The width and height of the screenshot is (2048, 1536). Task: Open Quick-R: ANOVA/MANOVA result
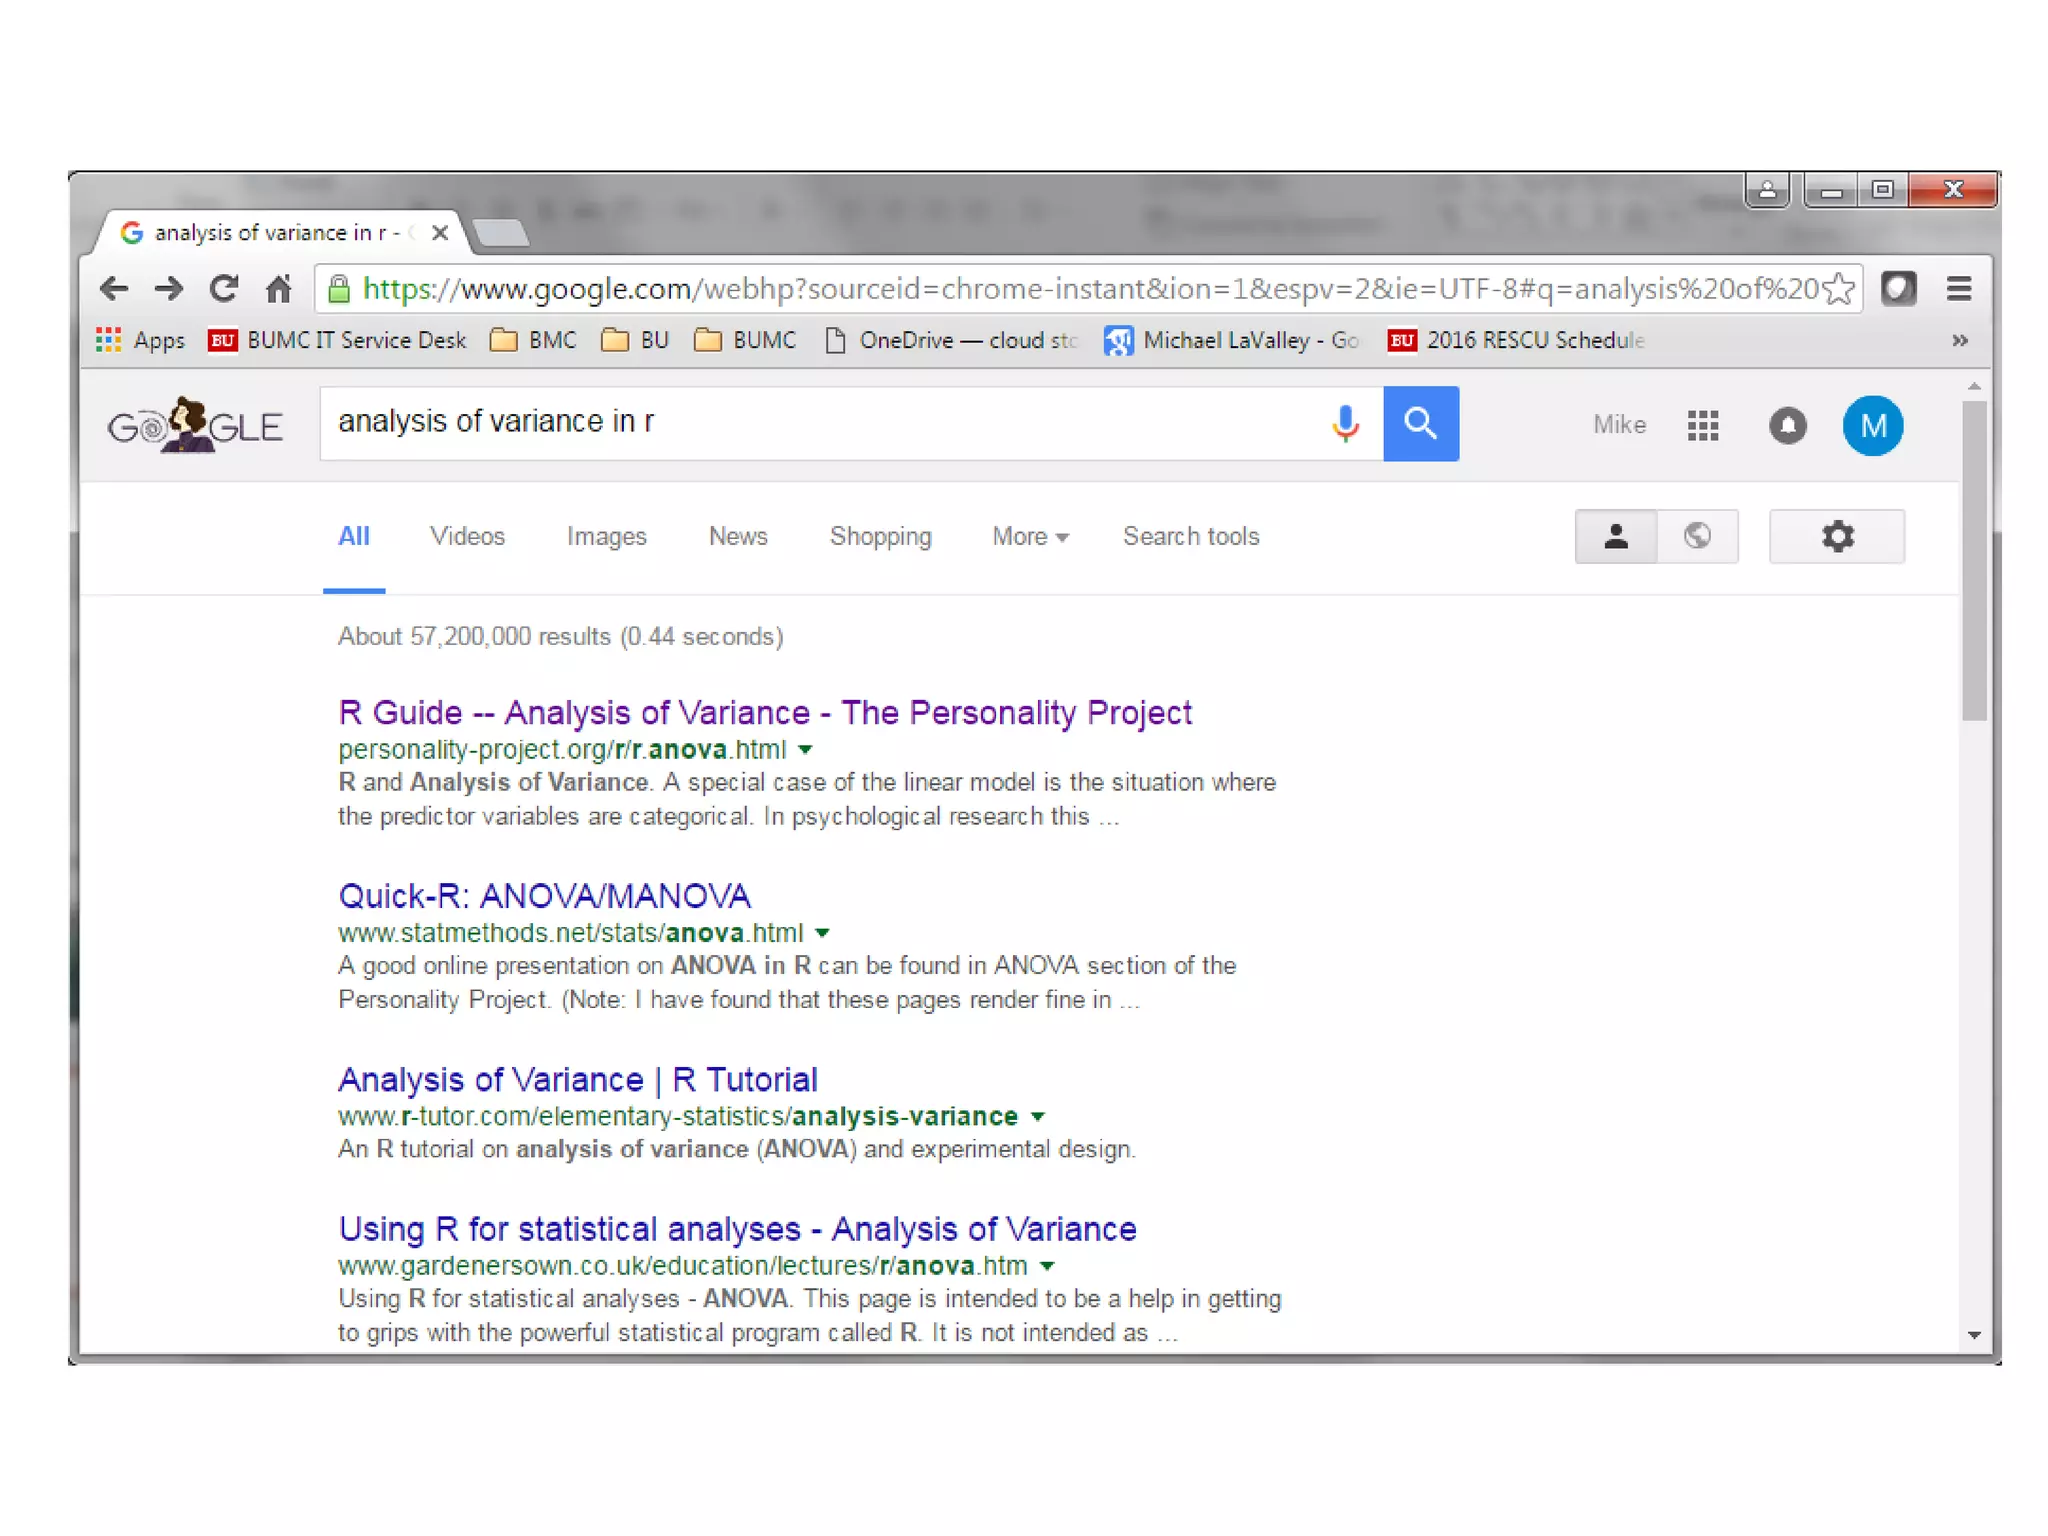[x=544, y=896]
